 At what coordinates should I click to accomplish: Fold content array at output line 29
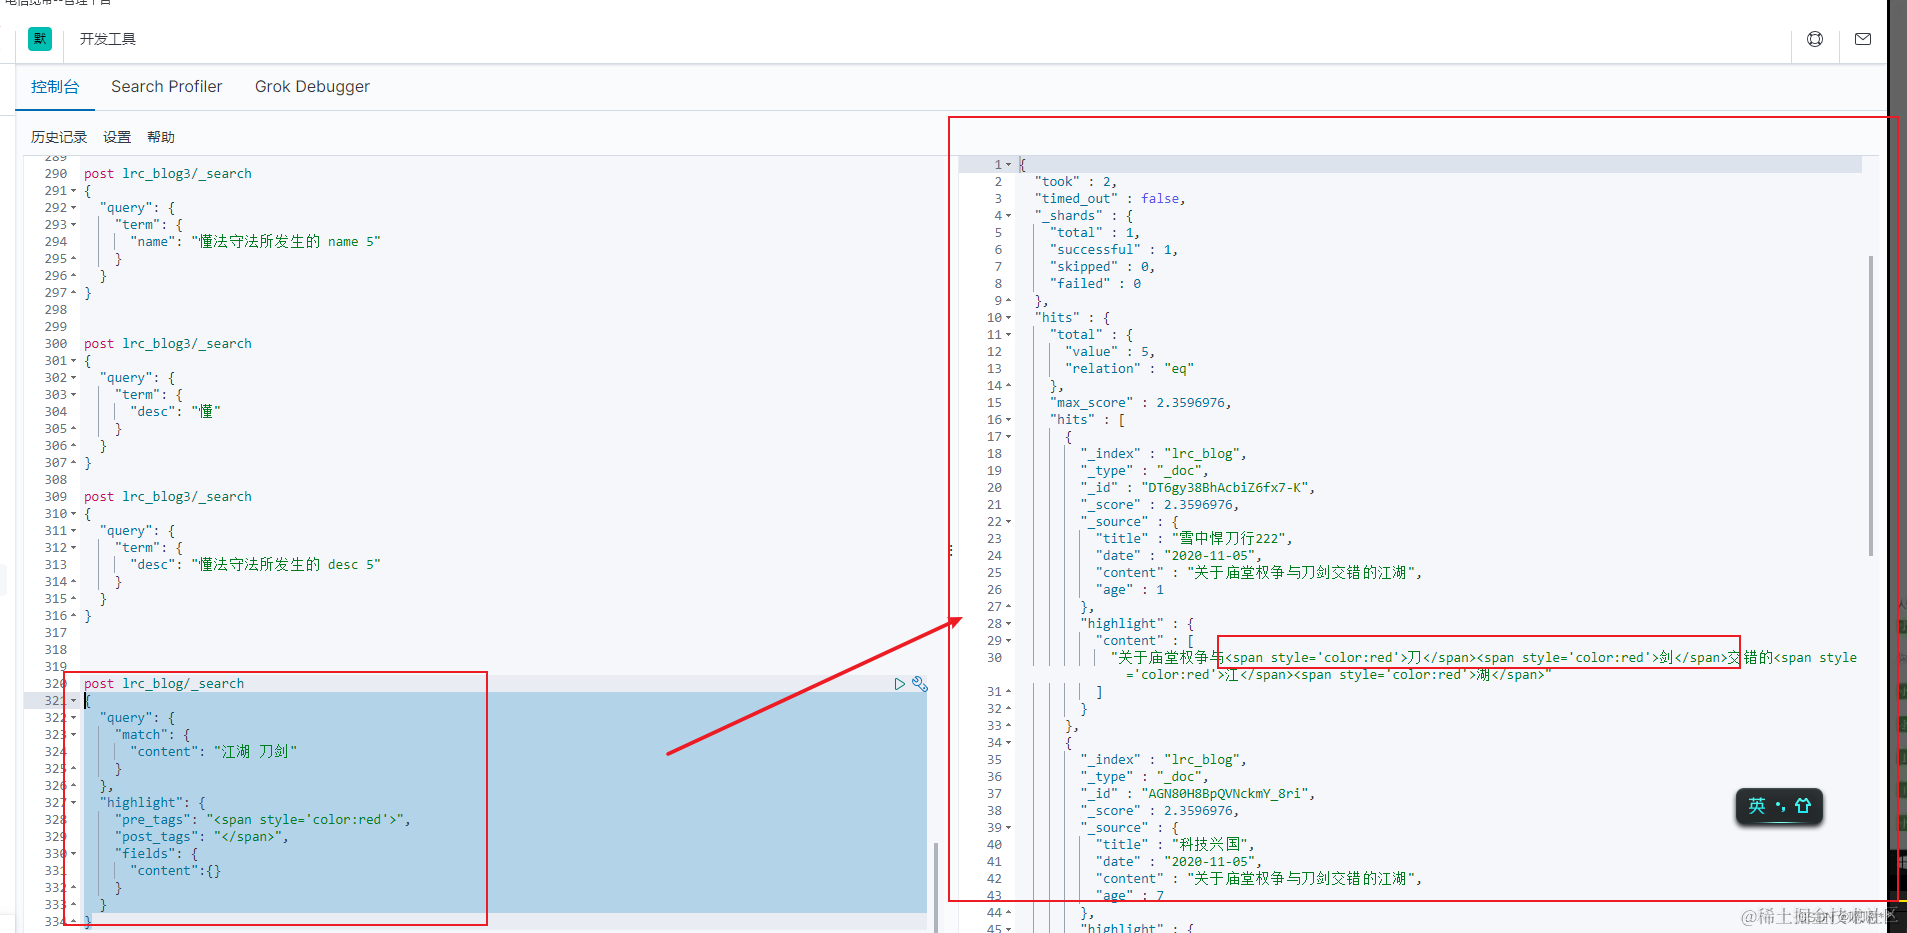coord(1008,641)
